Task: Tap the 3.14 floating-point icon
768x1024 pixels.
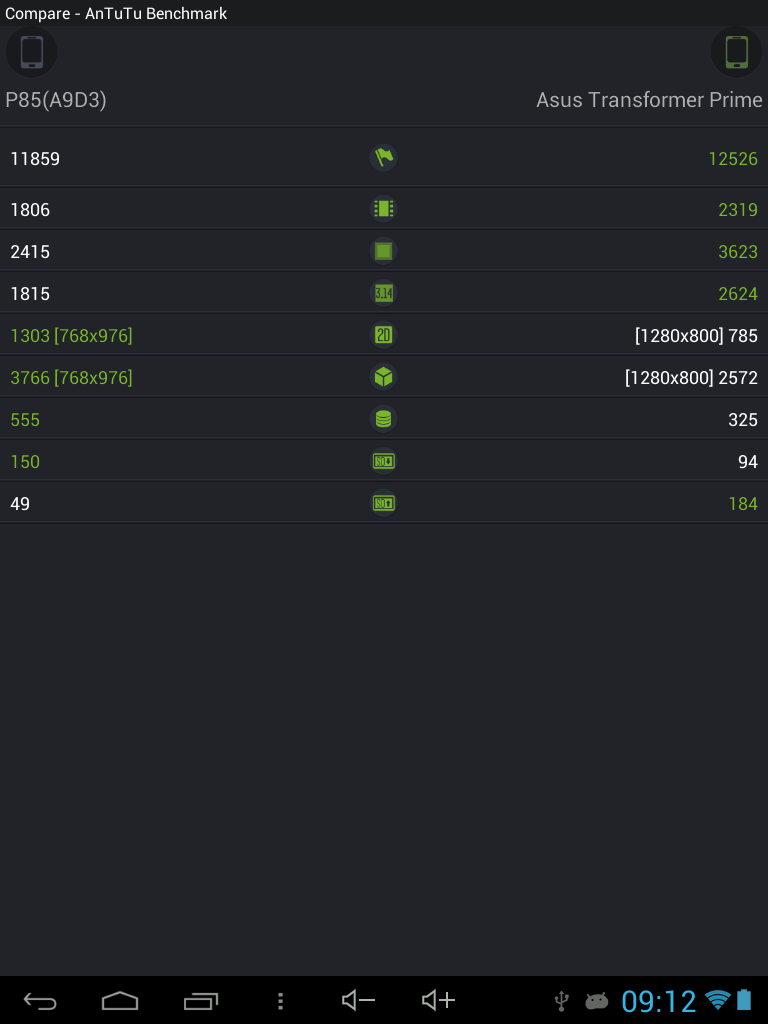Action: point(383,293)
